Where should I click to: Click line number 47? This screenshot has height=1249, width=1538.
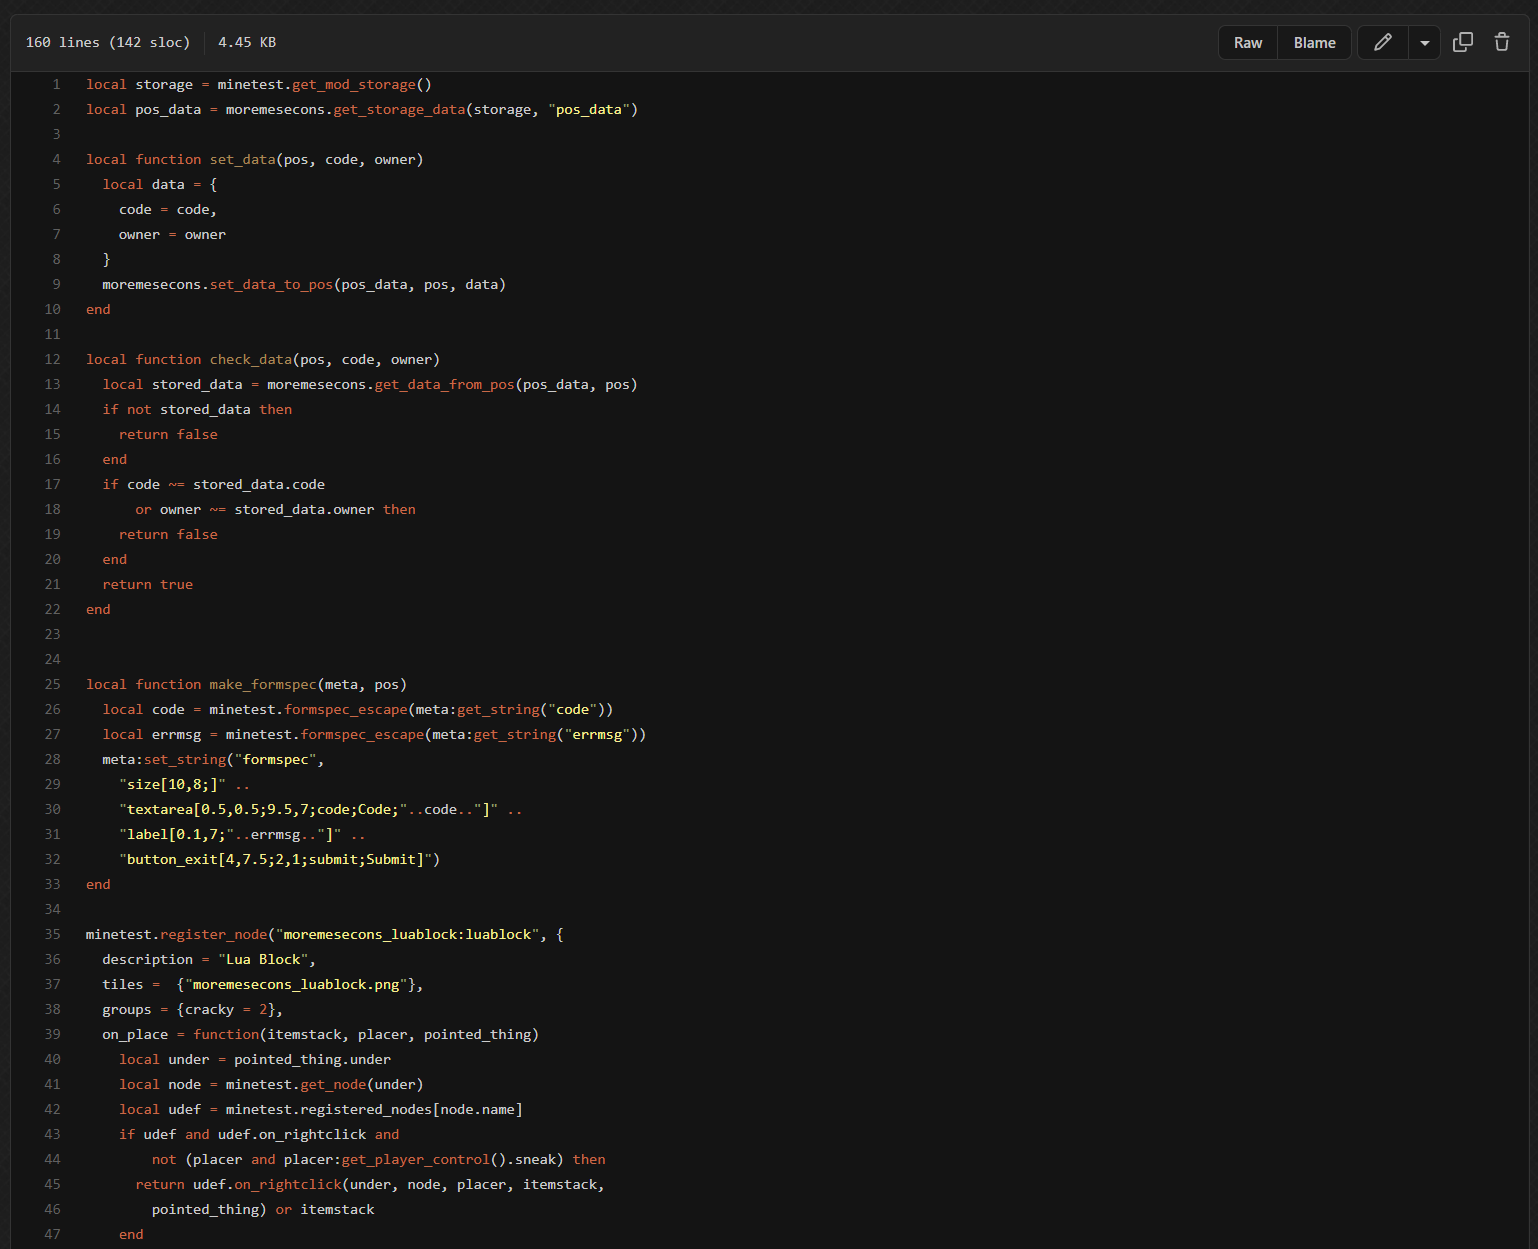53,1235
